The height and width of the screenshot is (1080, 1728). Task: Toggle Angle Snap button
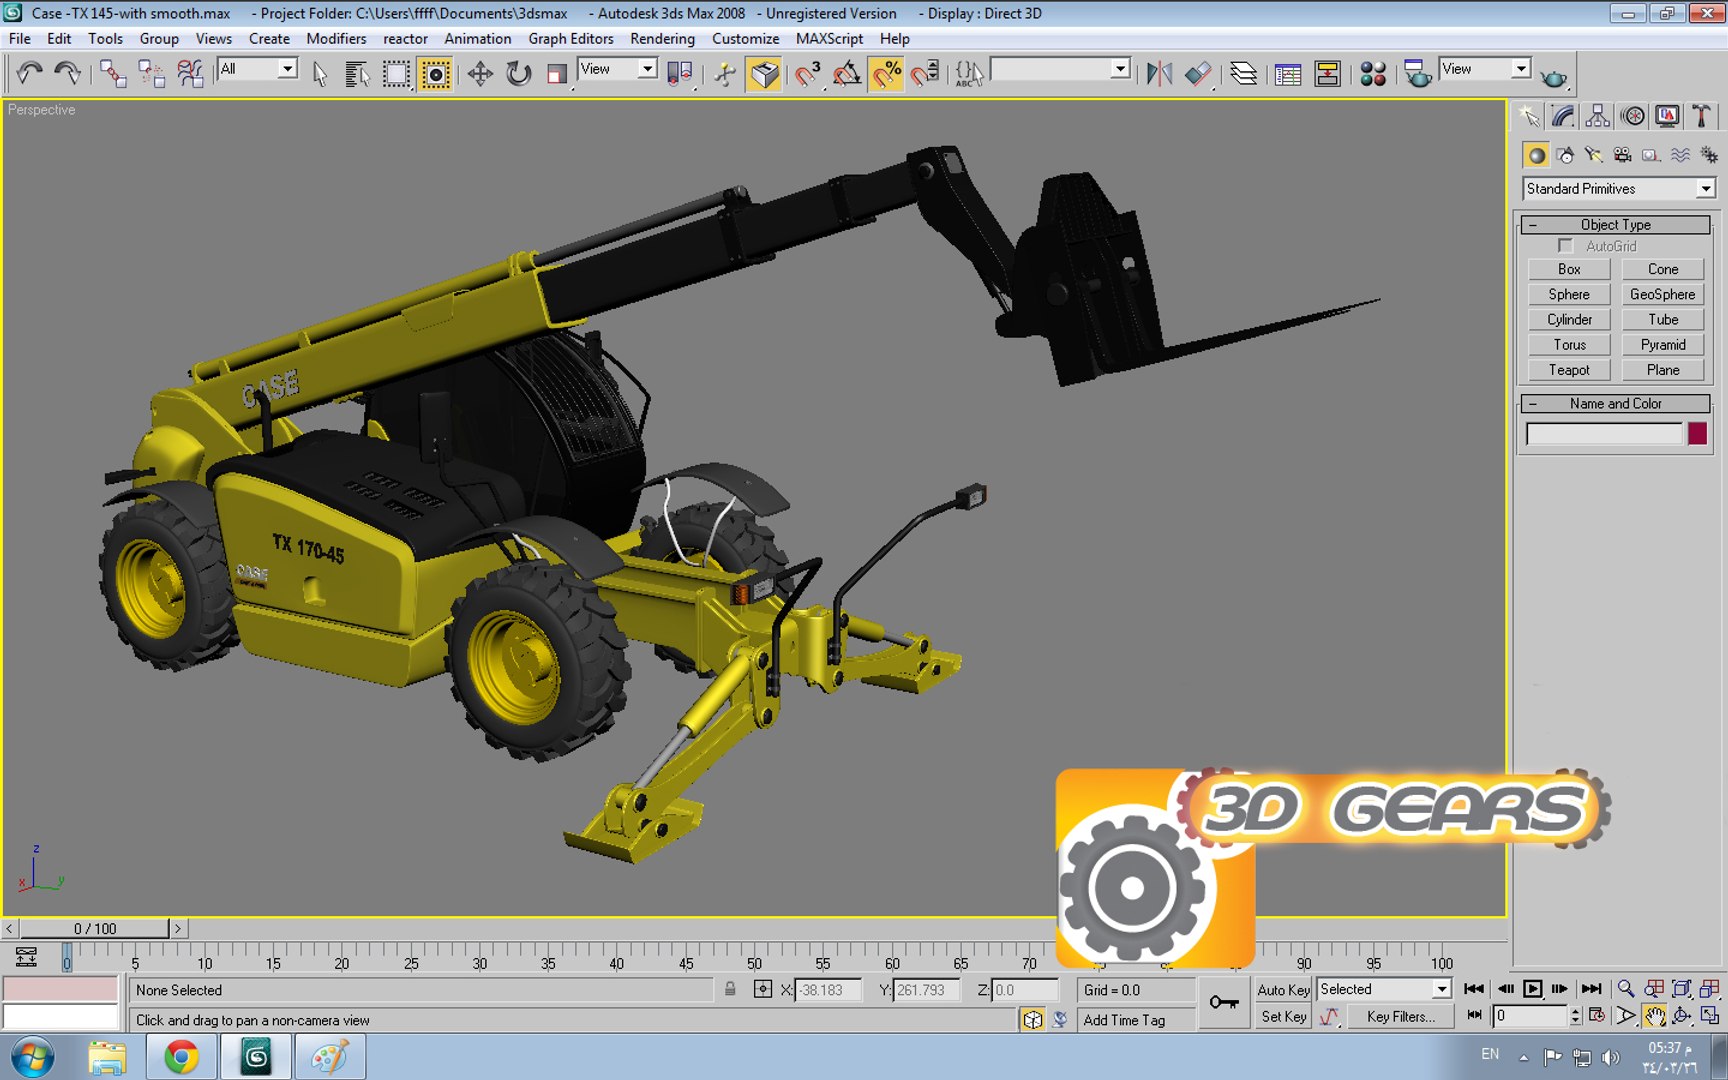point(846,74)
